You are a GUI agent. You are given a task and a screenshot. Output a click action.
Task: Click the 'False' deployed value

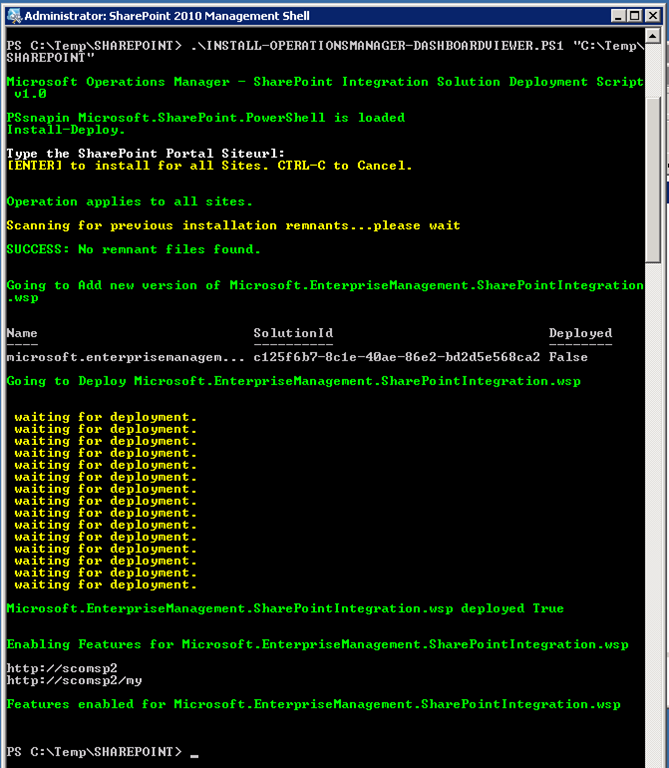[x=568, y=357]
